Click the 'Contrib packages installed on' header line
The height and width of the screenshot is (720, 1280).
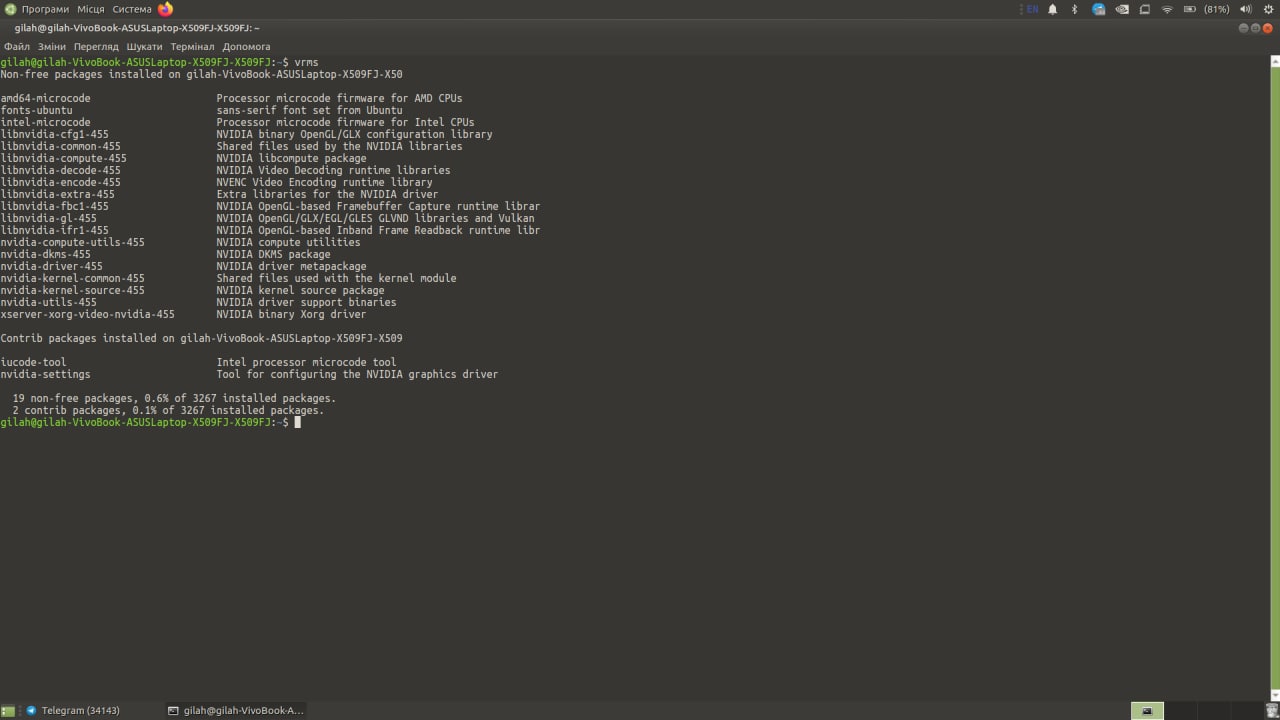pyautogui.click(x=201, y=338)
